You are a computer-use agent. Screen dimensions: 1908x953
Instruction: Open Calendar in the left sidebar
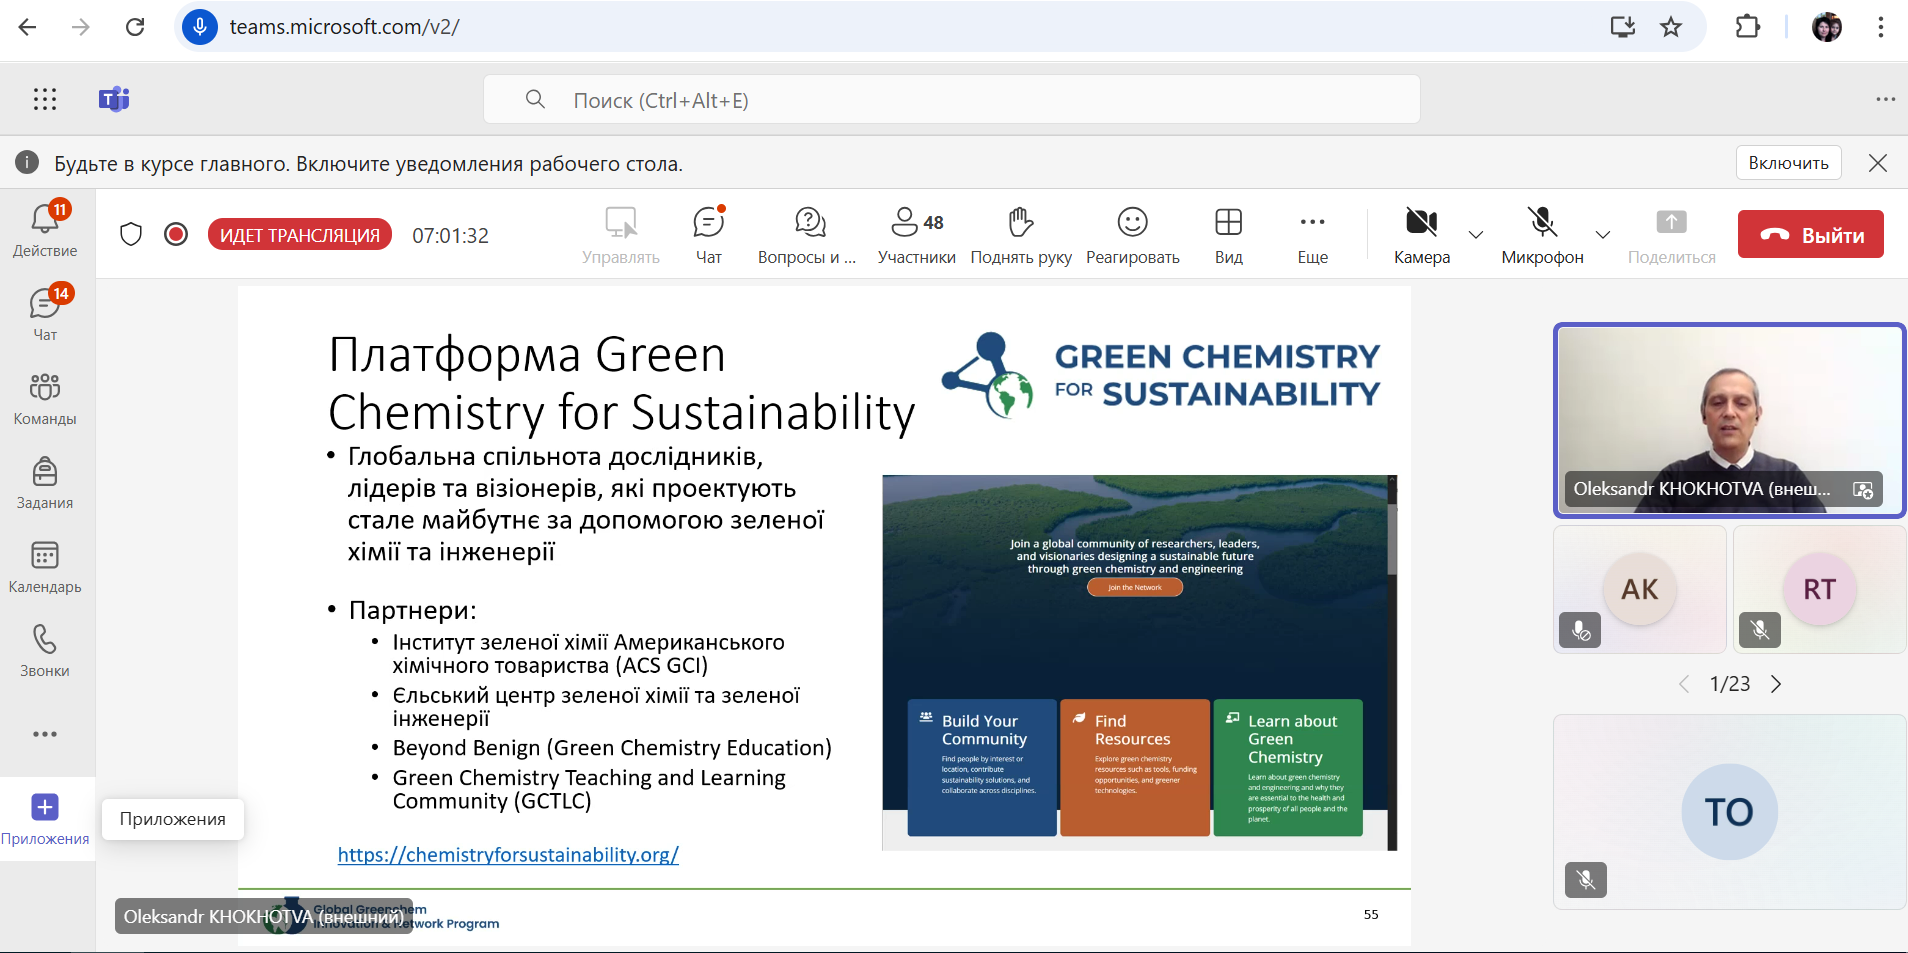click(x=45, y=566)
